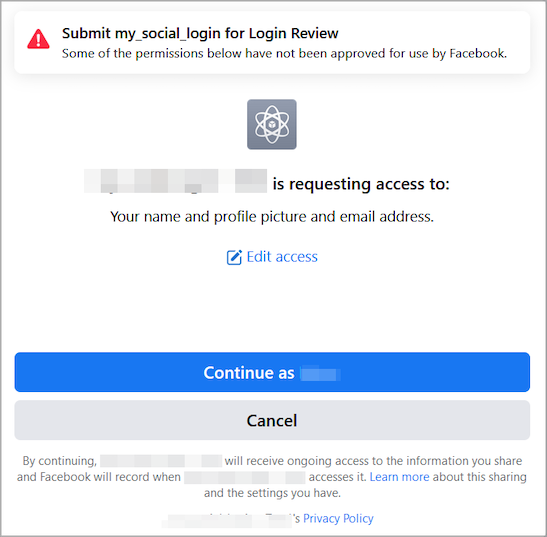Viewport: 547px width, 537px height.
Task: Click the blurred name preceding Privacy Policy
Action: coord(227,519)
